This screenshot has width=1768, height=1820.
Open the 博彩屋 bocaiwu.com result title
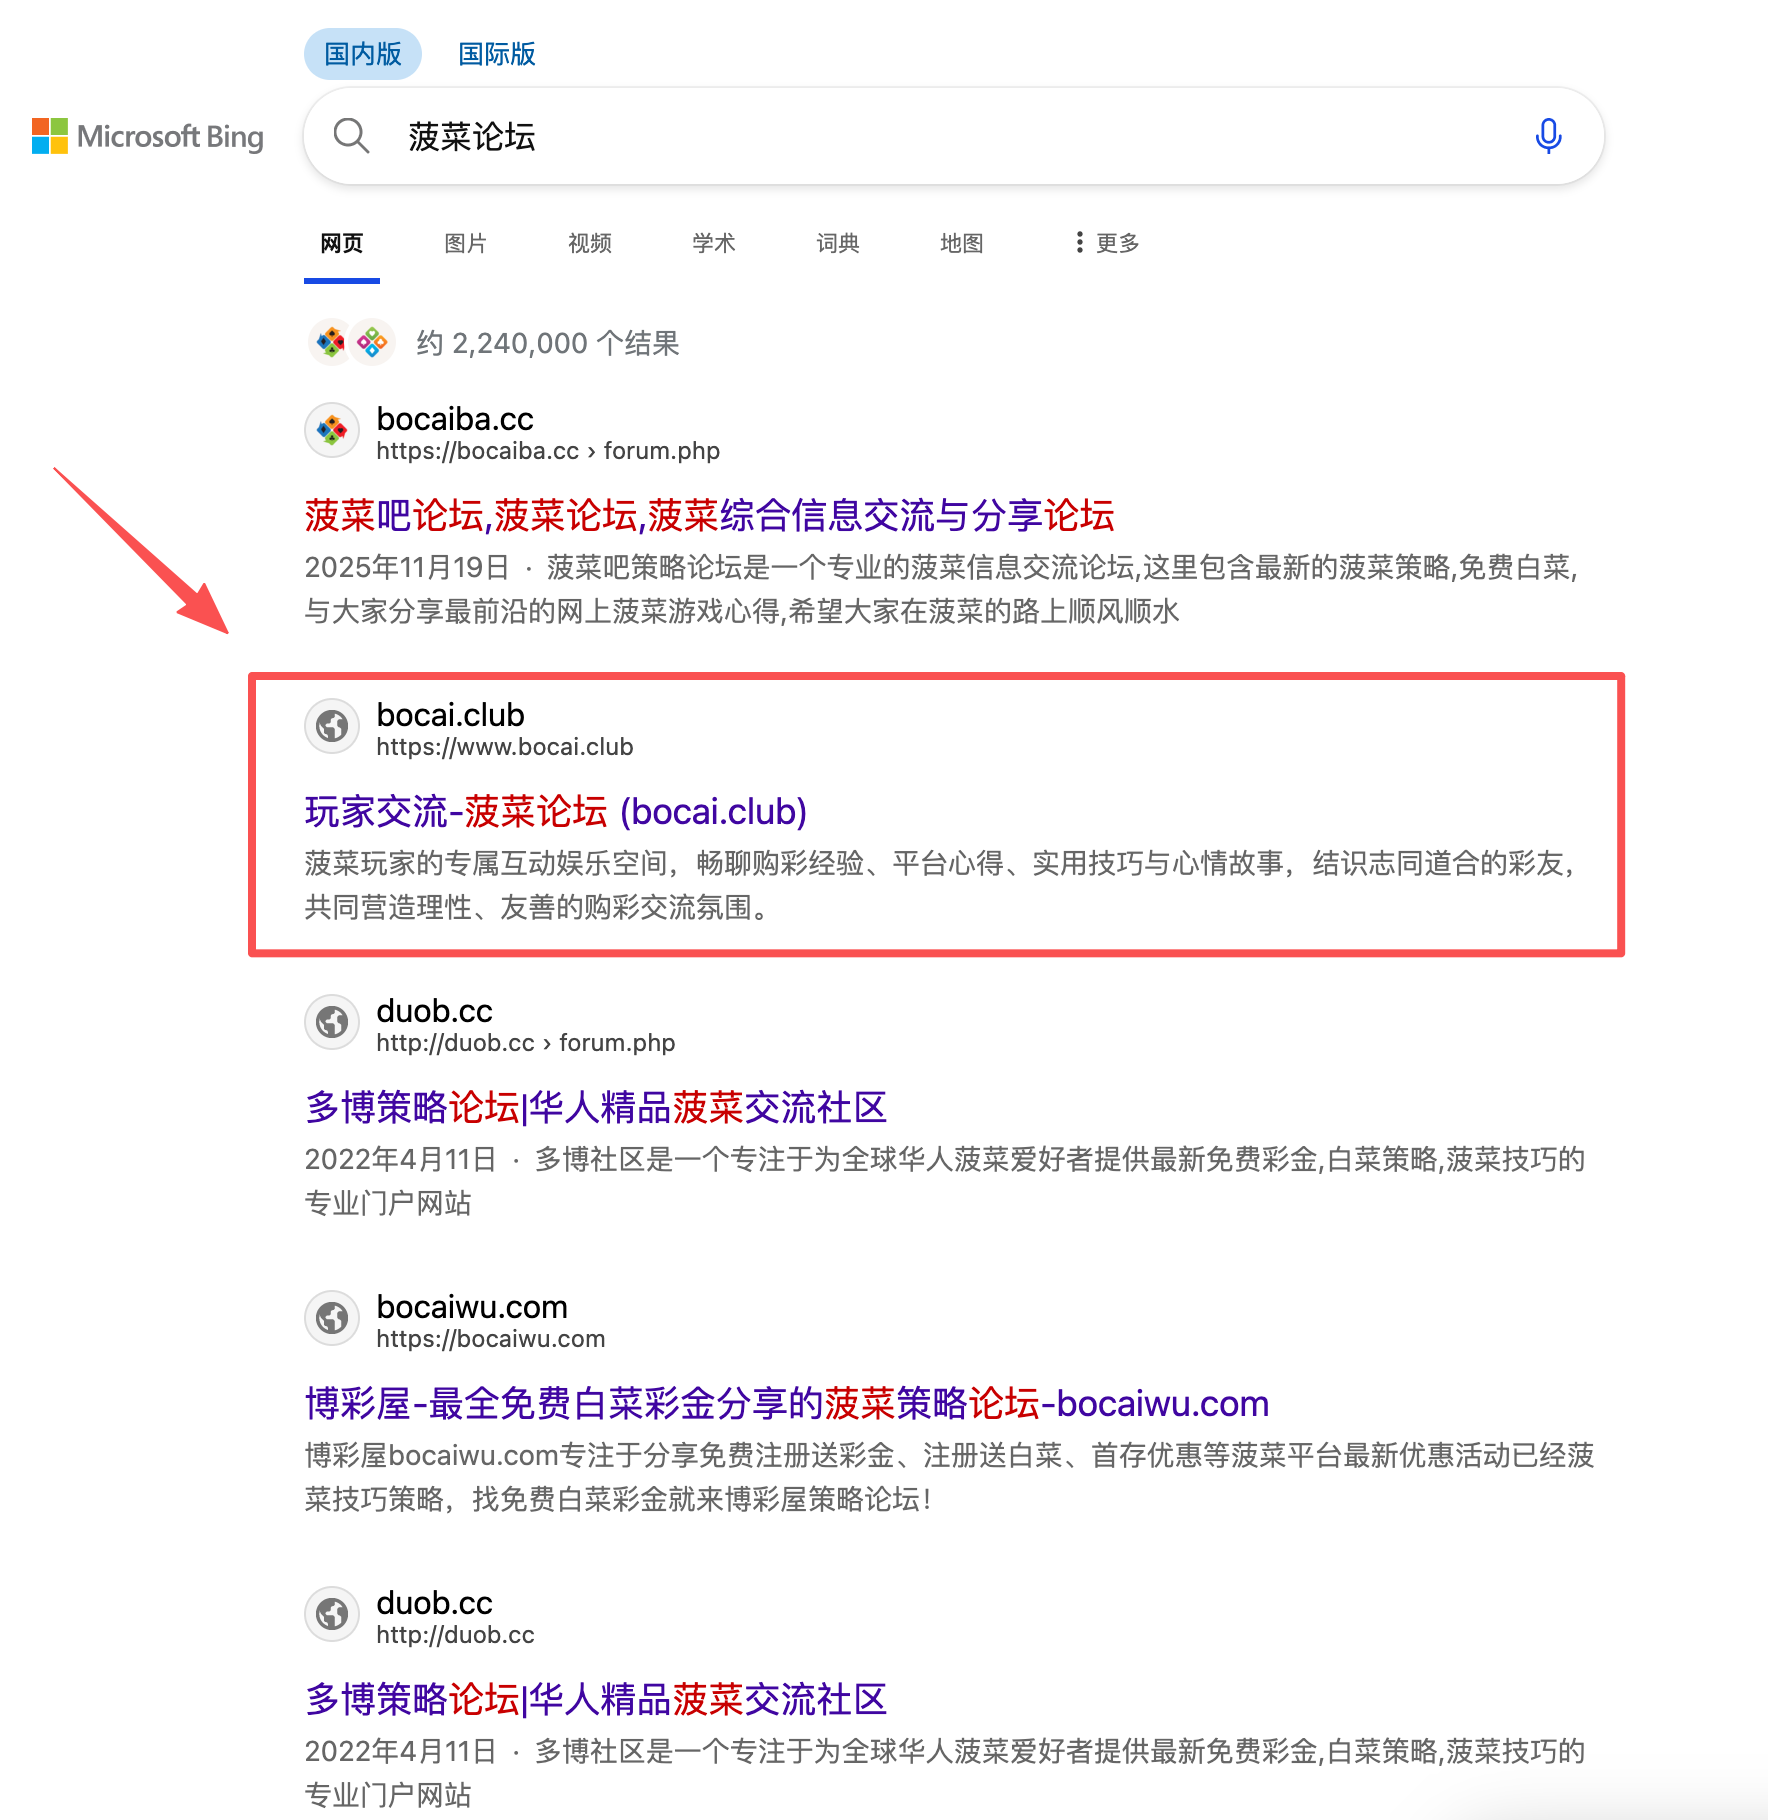click(786, 1404)
